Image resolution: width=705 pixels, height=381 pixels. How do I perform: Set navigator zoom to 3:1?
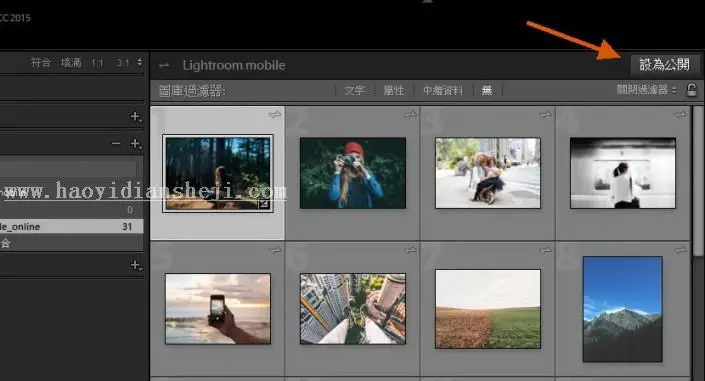[x=123, y=63]
